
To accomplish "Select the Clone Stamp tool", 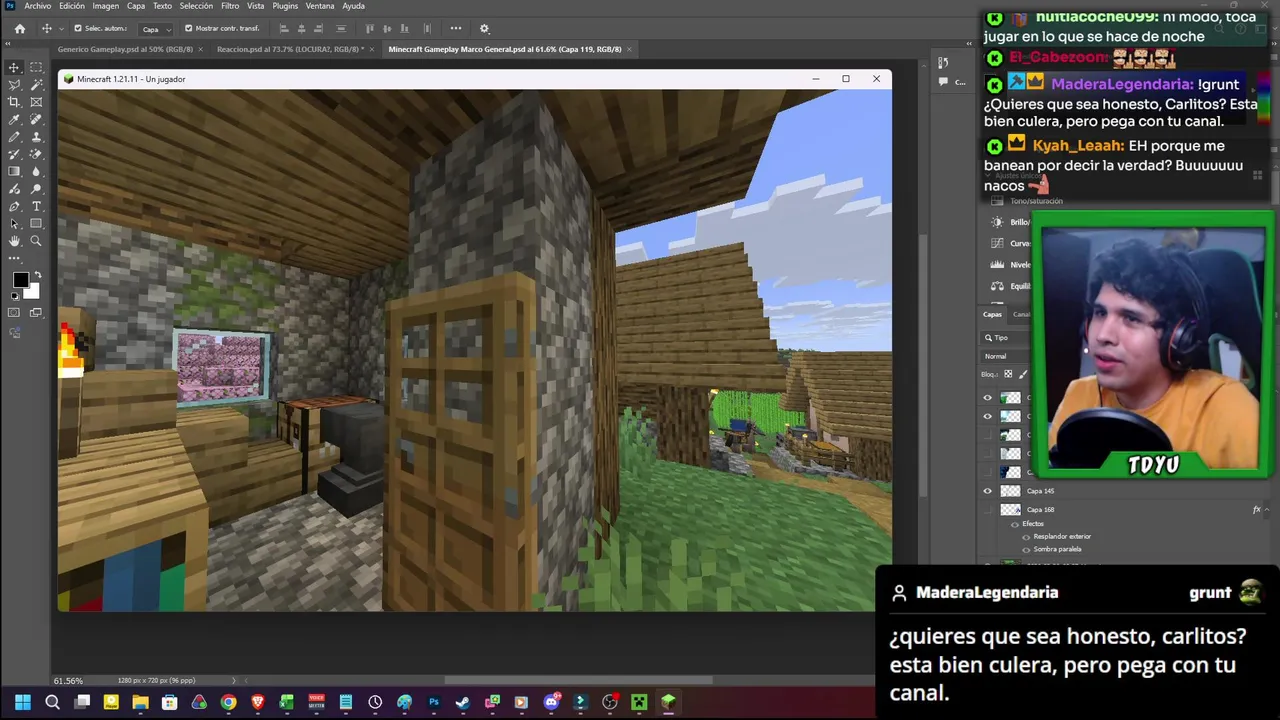I will coord(36,137).
